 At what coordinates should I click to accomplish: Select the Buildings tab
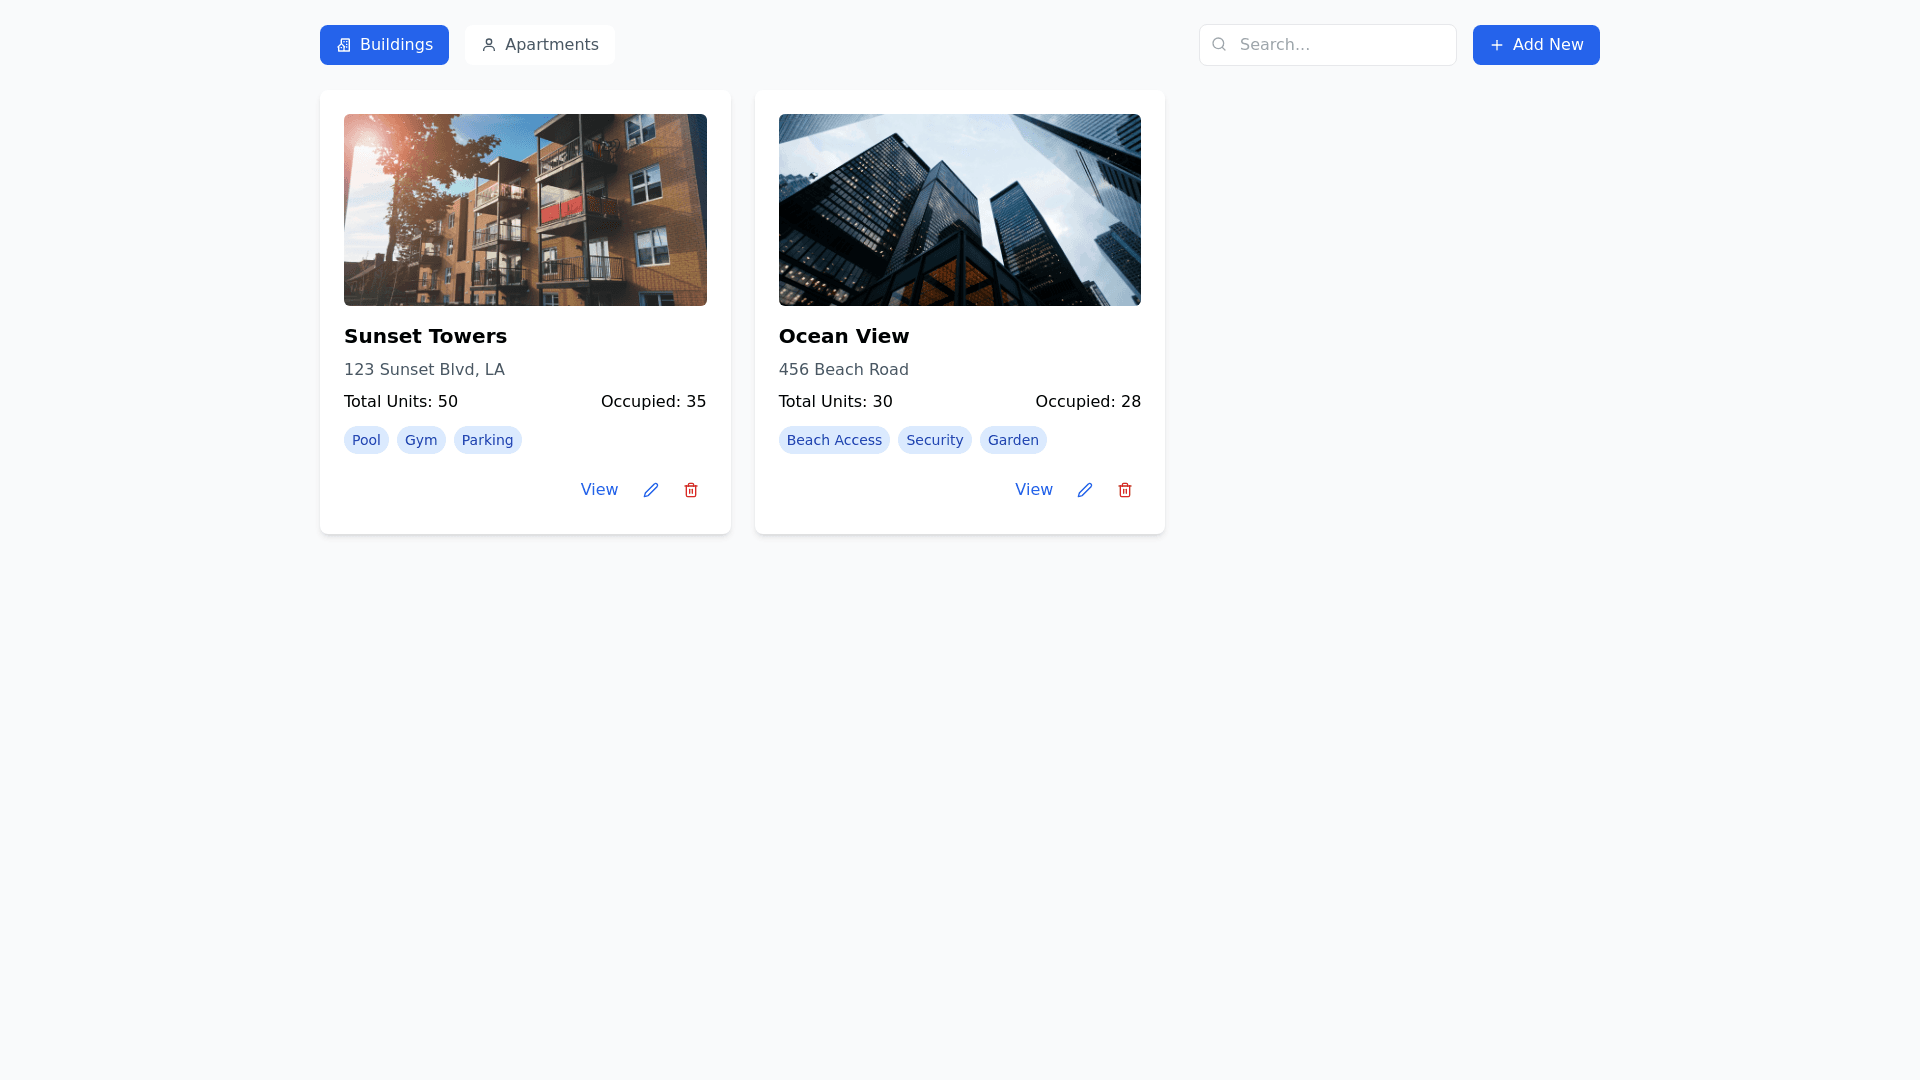385,45
